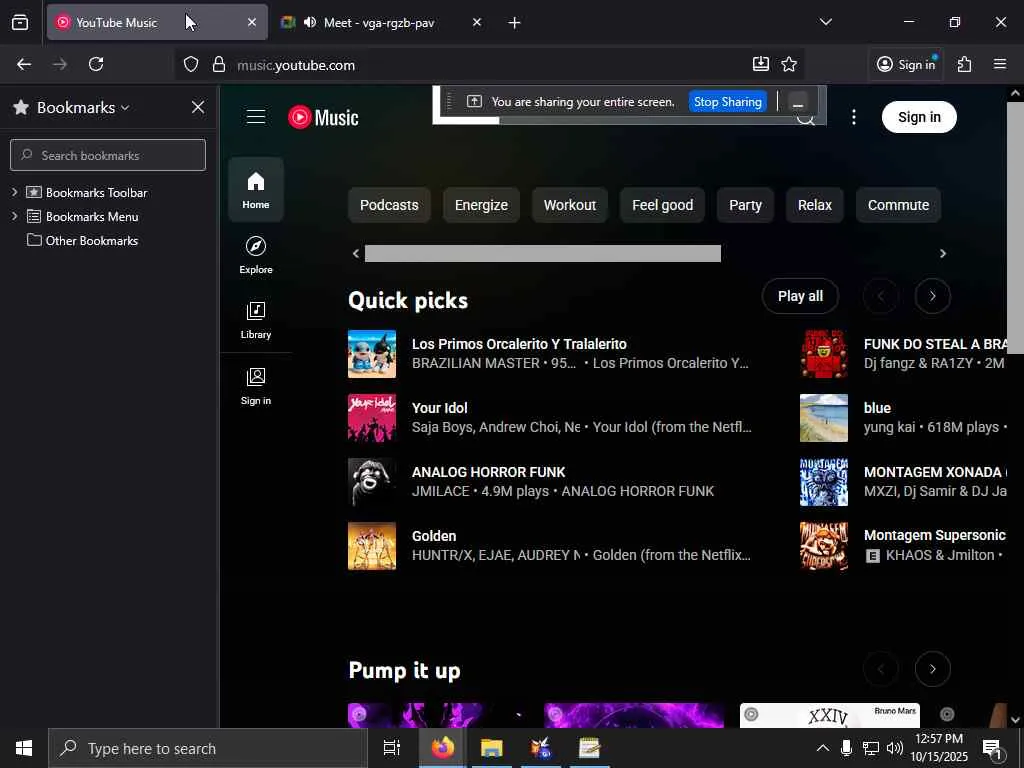This screenshot has width=1024, height=768.
Task: Expand Bookmarks Toolbar folder
Action: click(14, 192)
